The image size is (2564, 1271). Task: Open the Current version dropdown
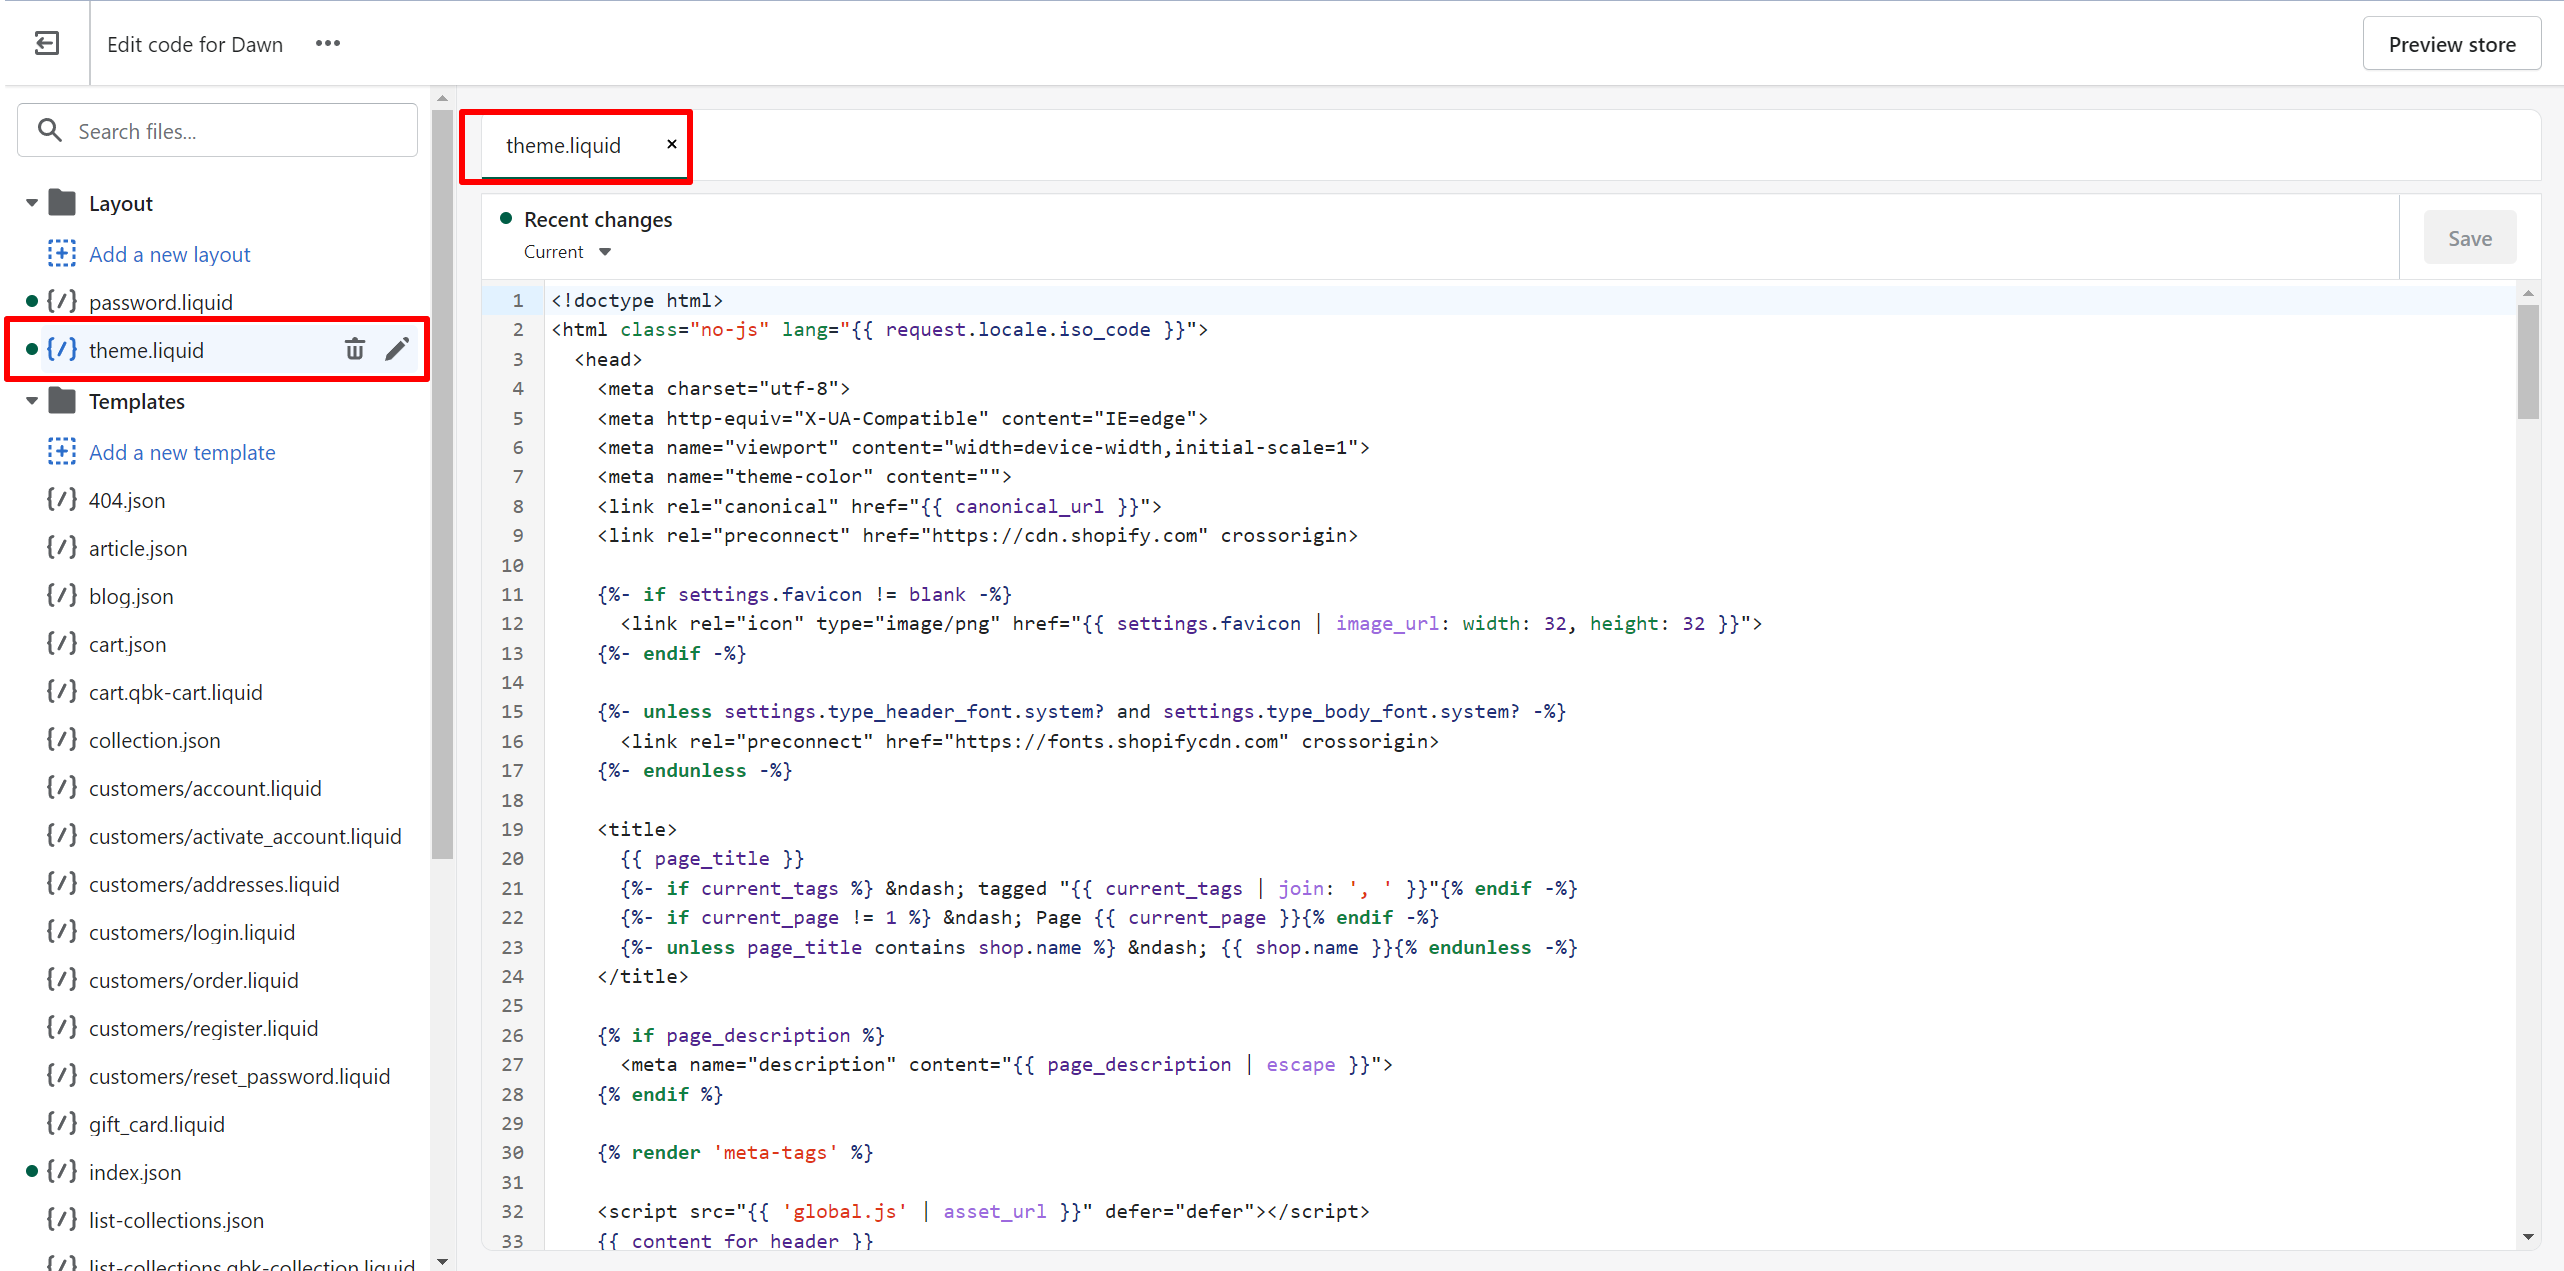pos(567,252)
